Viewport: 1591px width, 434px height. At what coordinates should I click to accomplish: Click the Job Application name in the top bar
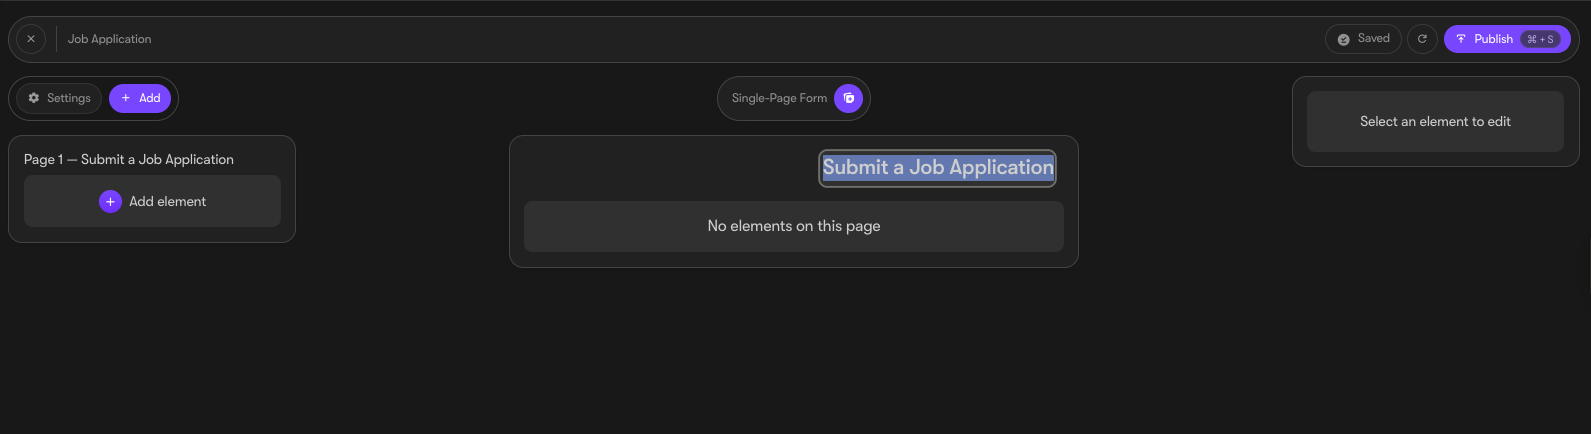(x=110, y=39)
